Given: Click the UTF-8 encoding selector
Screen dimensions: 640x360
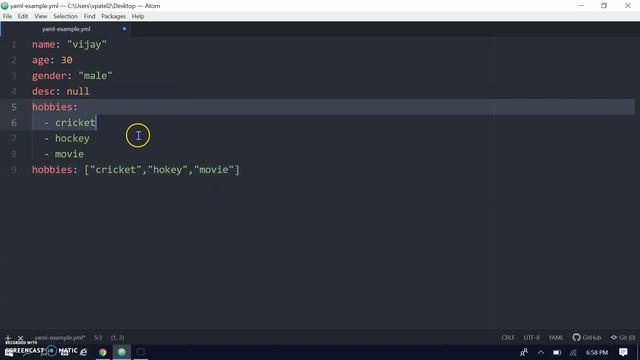Looking at the screenshot, I should 531,338.
